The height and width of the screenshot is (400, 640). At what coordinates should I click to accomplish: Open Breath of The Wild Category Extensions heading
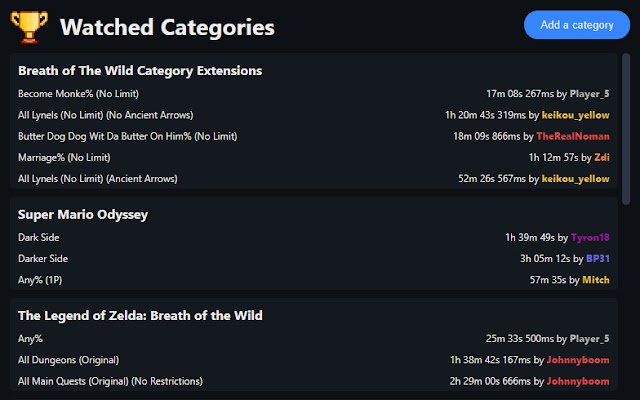140,71
